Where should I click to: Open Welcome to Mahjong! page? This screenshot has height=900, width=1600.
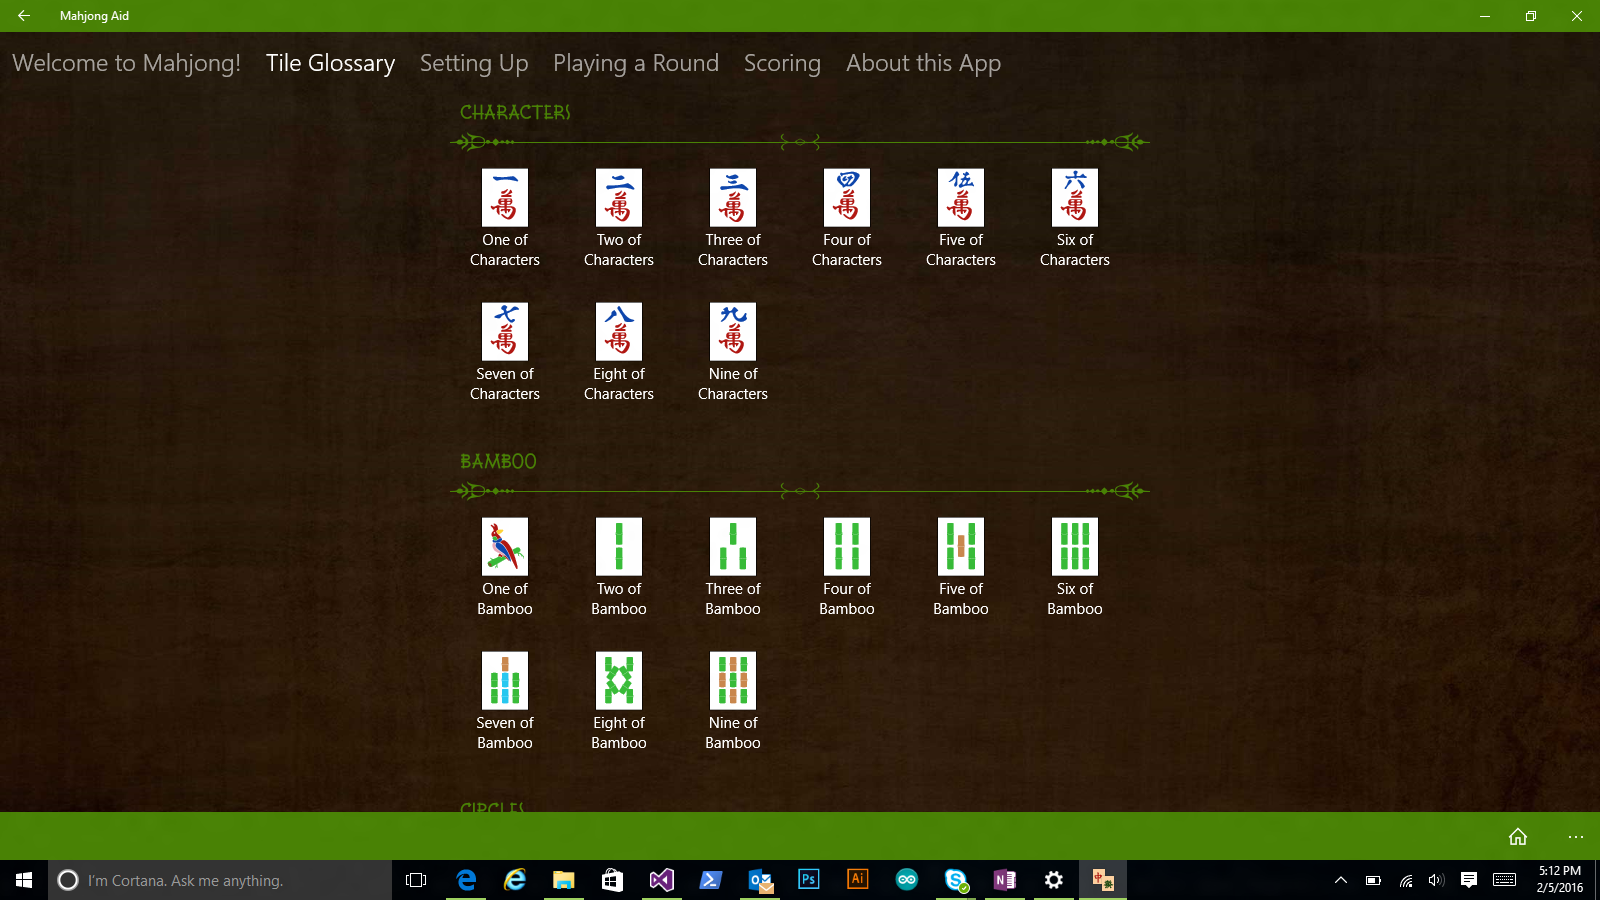(127, 63)
